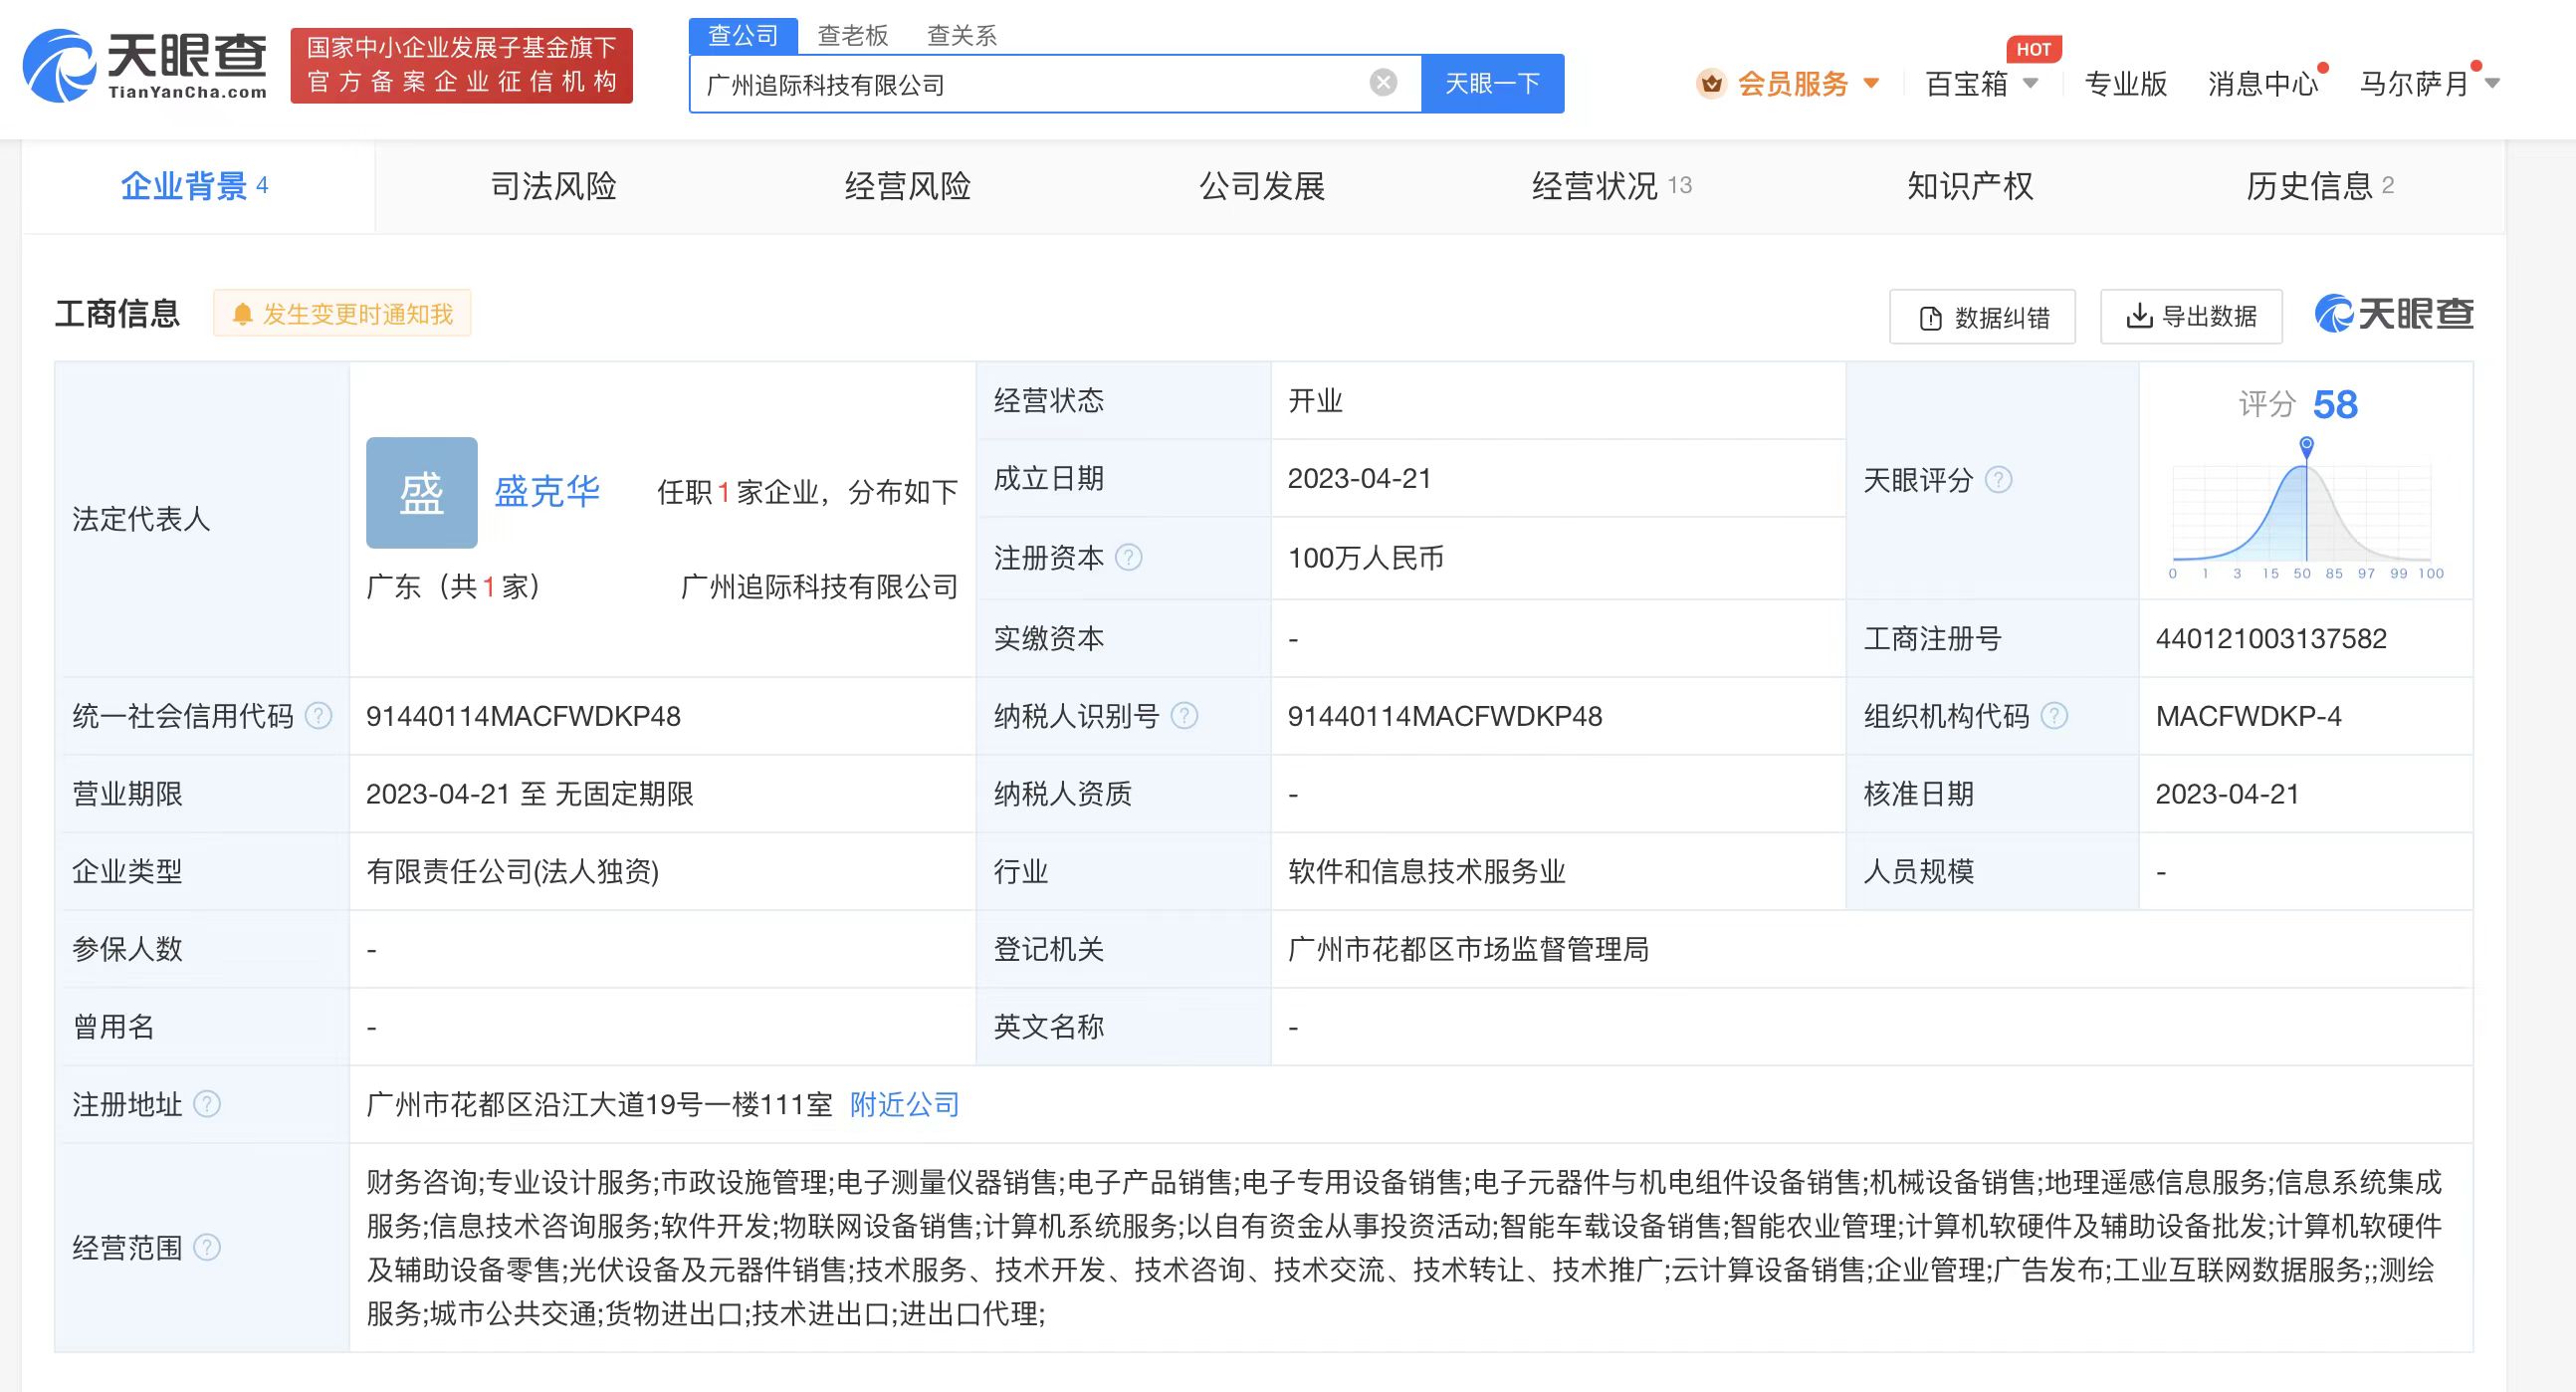Screen dimensions: 2576x1392
Task: Expand the 会员服务 dropdown arrow
Action: (1871, 83)
